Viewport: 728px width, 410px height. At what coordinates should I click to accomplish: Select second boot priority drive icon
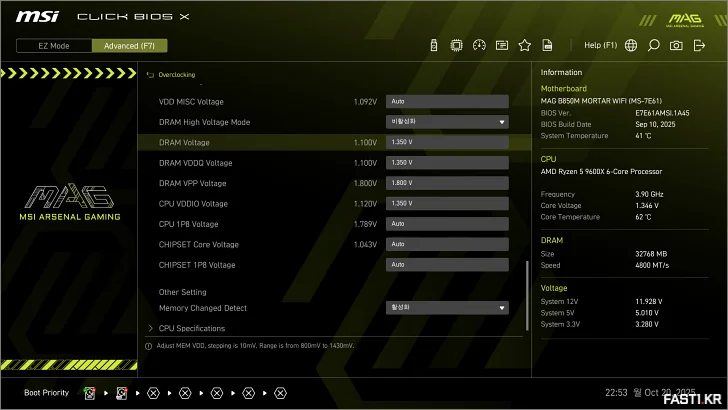122,393
